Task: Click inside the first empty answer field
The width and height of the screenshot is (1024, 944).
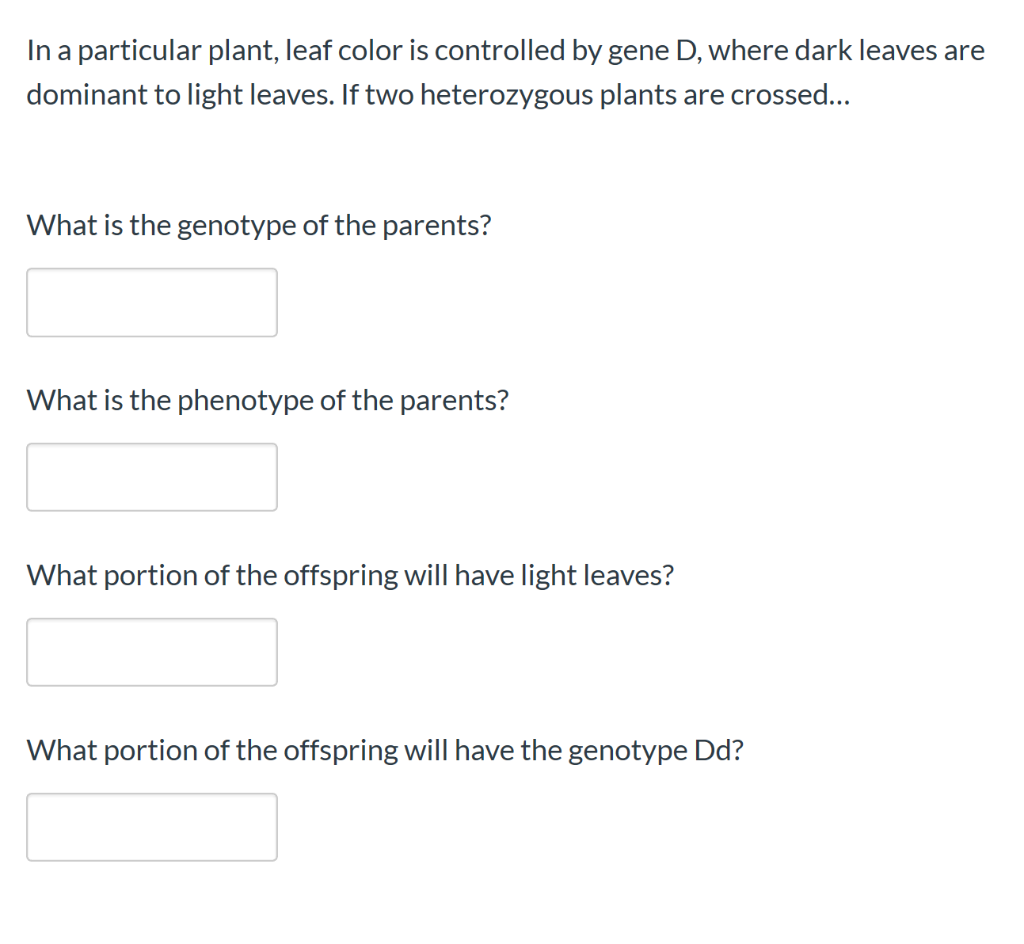Action: click(x=152, y=302)
